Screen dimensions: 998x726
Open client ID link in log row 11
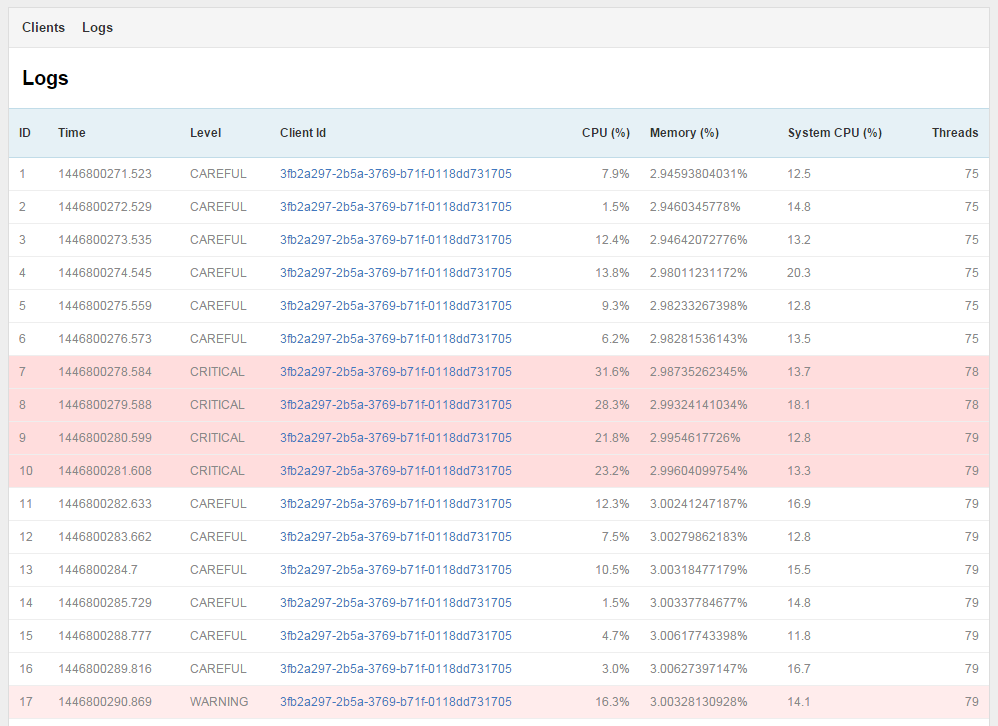pos(396,504)
